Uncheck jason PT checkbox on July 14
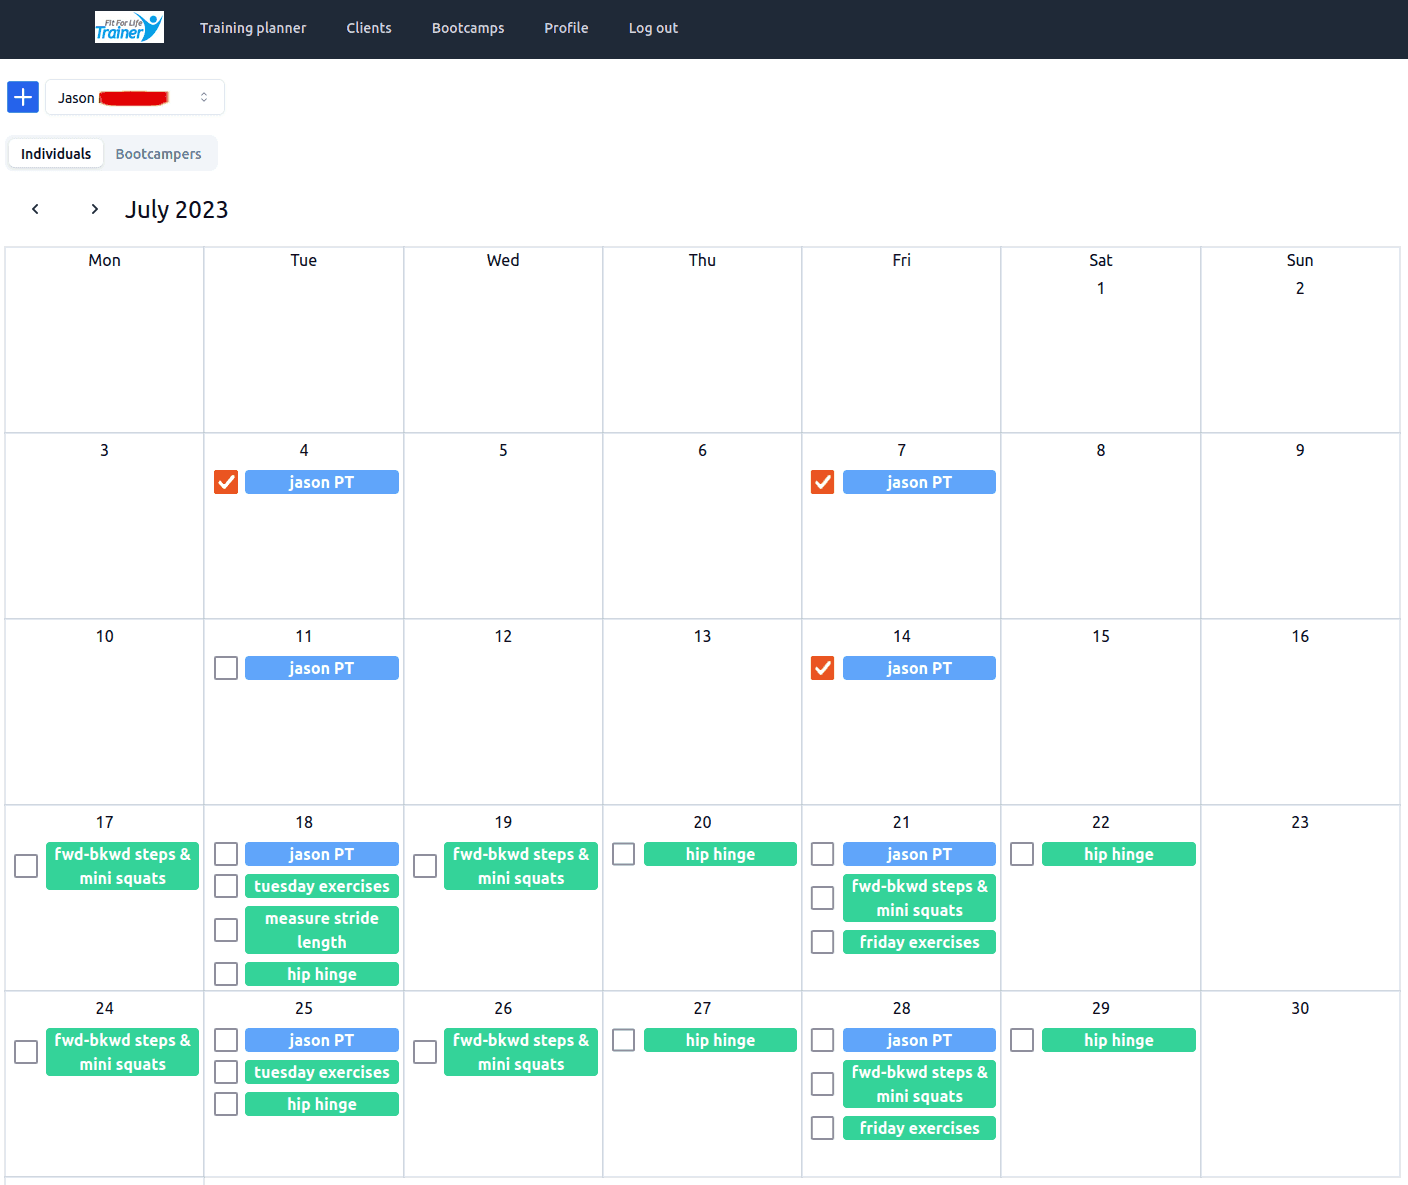The width and height of the screenshot is (1408, 1185). (x=823, y=668)
